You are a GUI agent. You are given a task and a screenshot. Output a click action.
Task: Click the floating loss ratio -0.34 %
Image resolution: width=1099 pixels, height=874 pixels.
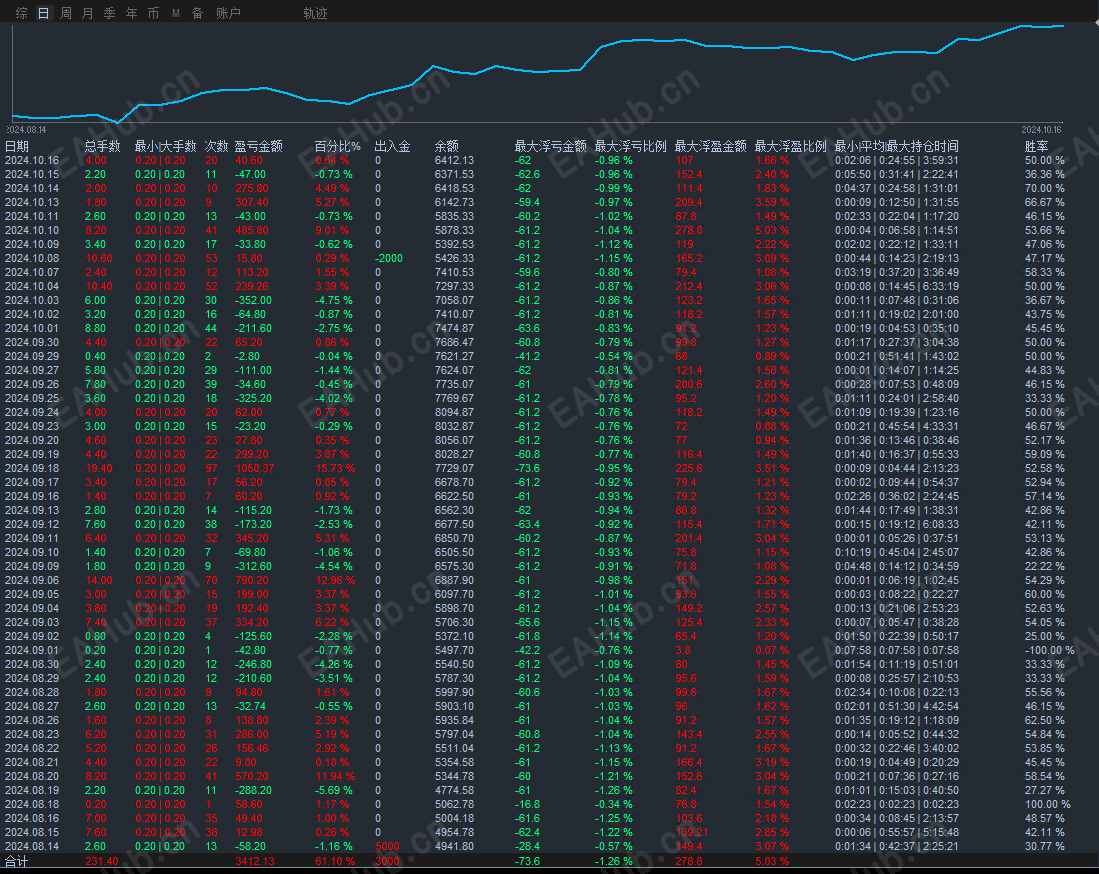(x=613, y=805)
